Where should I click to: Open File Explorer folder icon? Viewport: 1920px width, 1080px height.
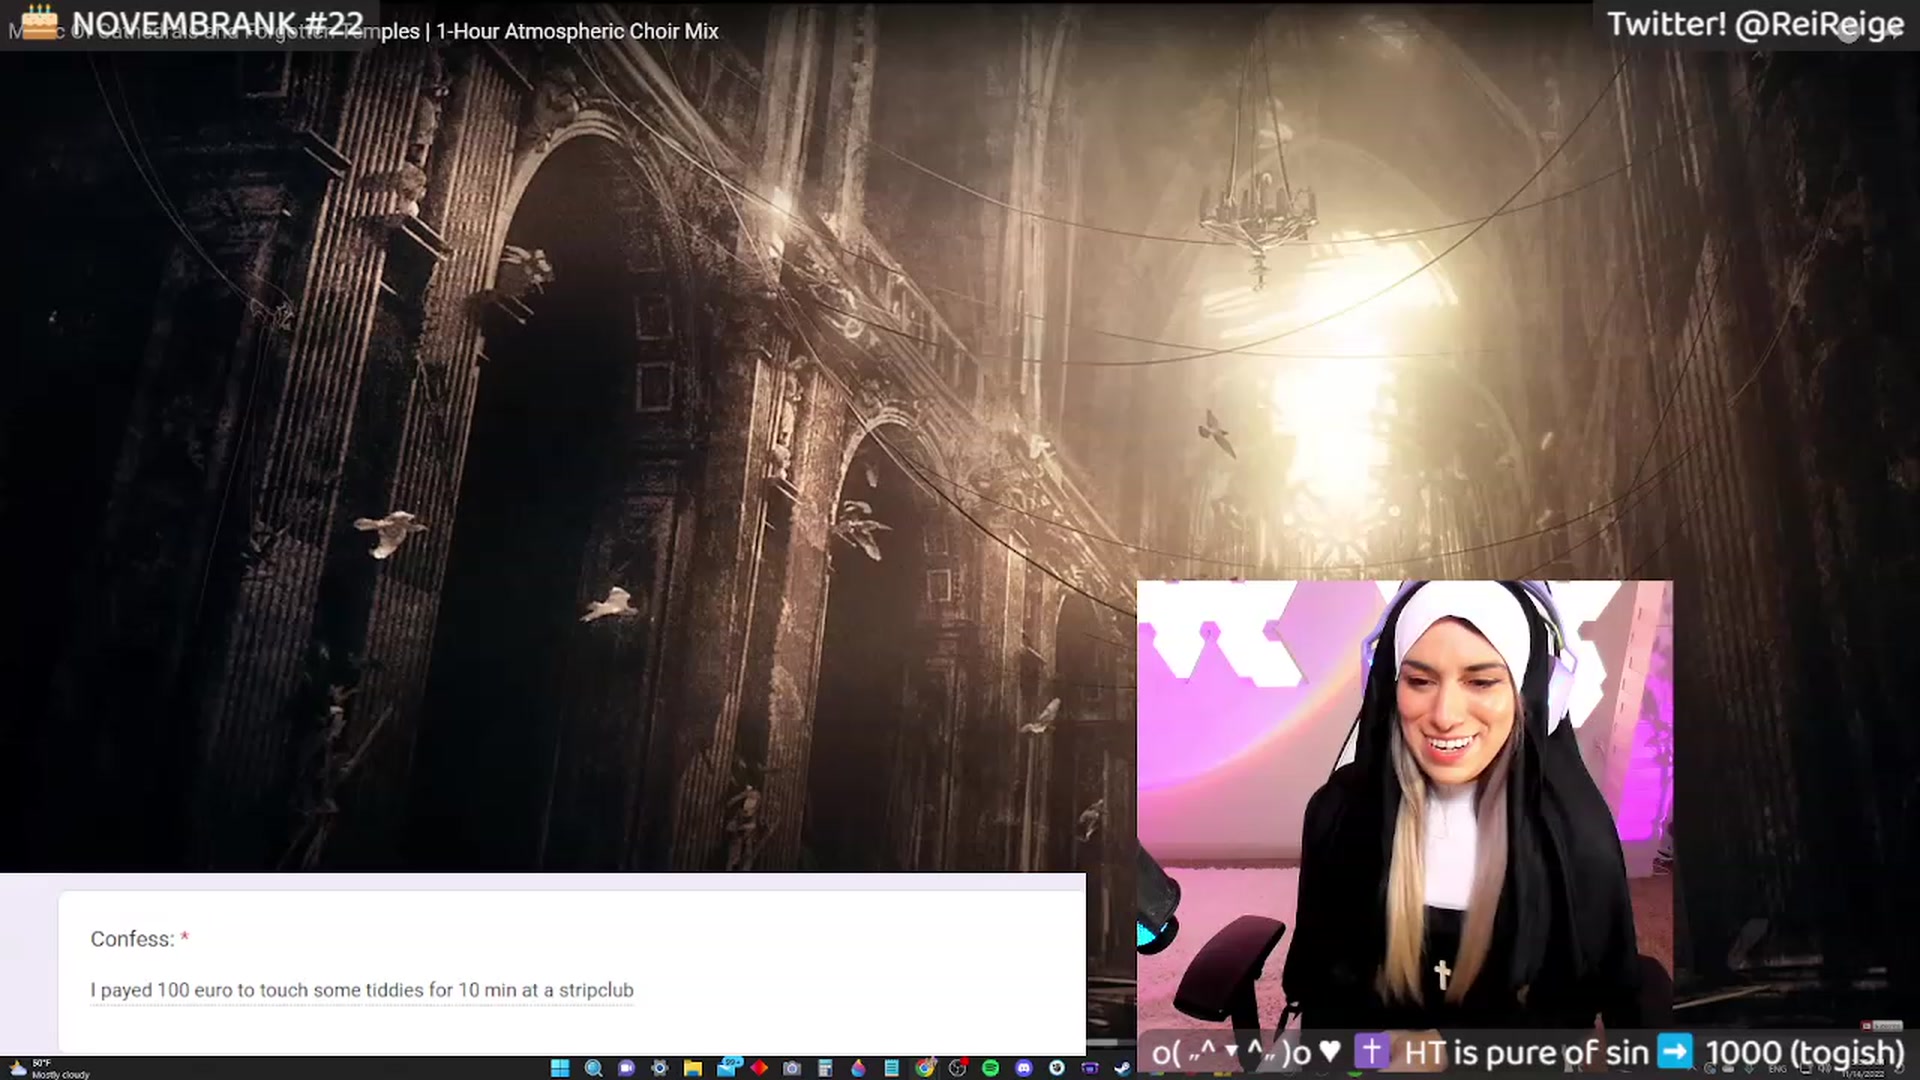click(x=692, y=1068)
